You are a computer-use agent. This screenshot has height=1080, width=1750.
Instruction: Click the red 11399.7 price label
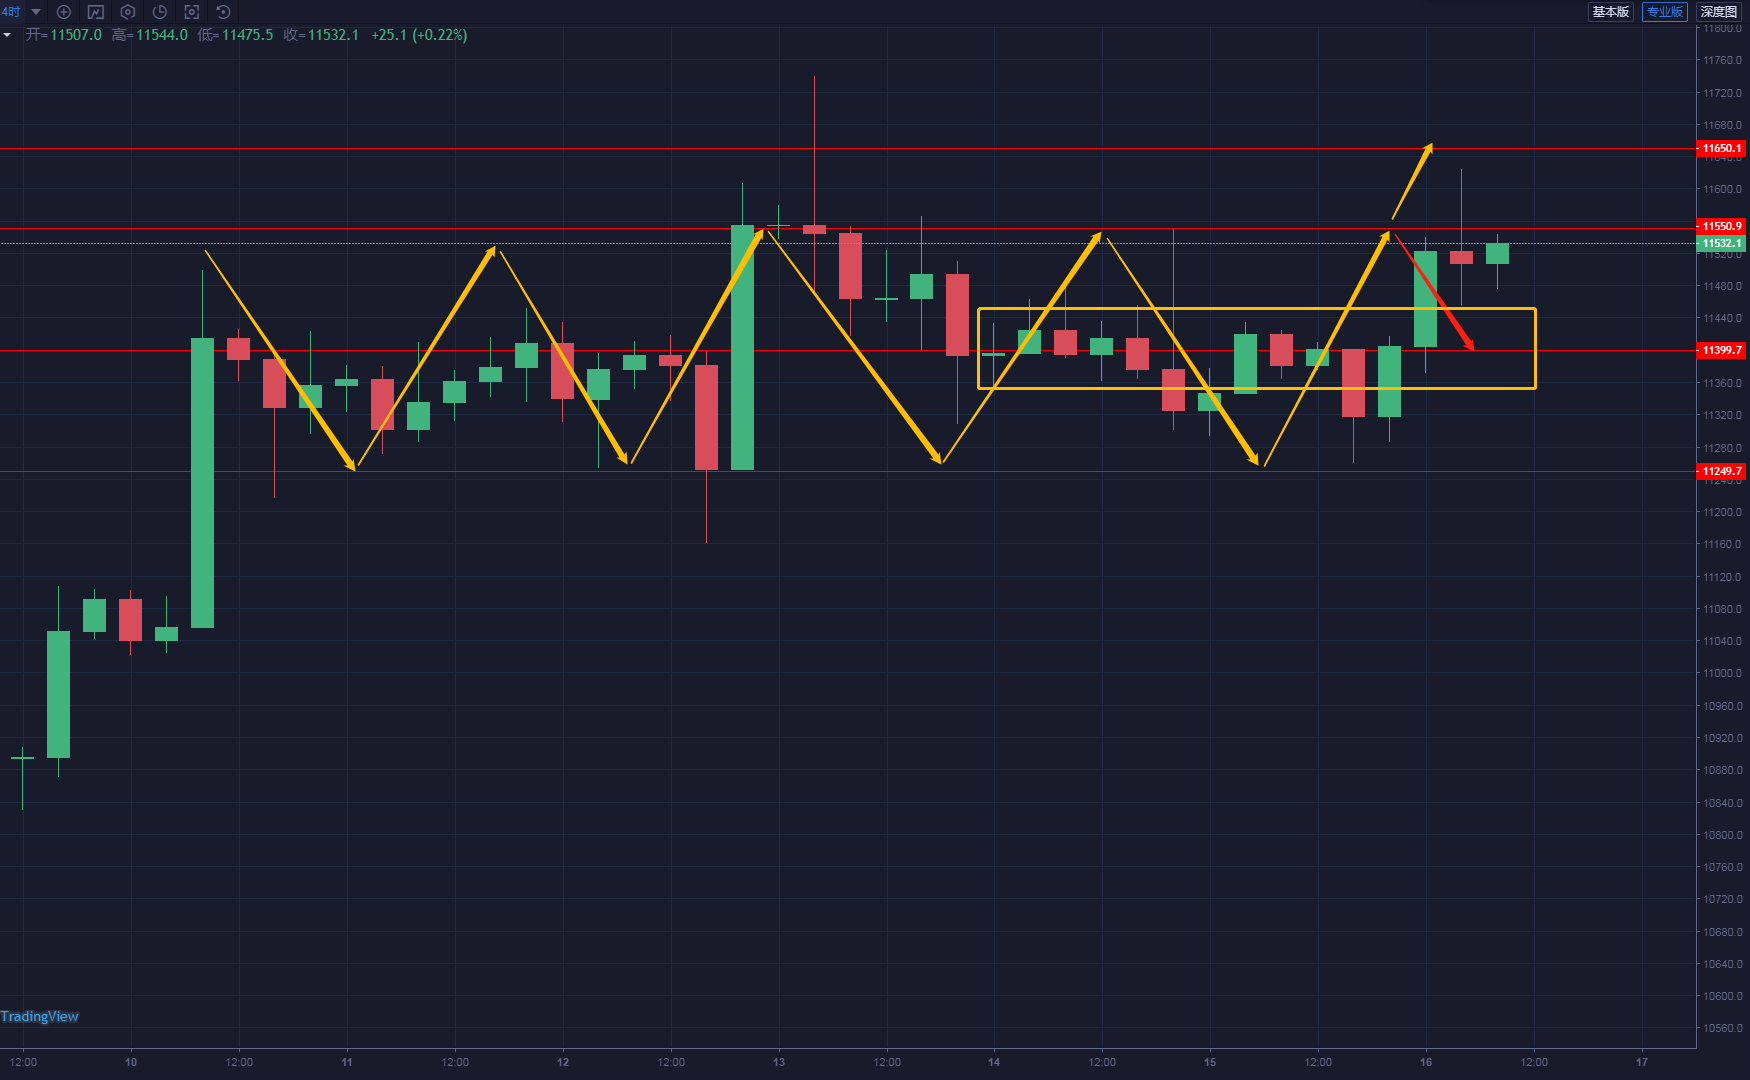point(1721,350)
